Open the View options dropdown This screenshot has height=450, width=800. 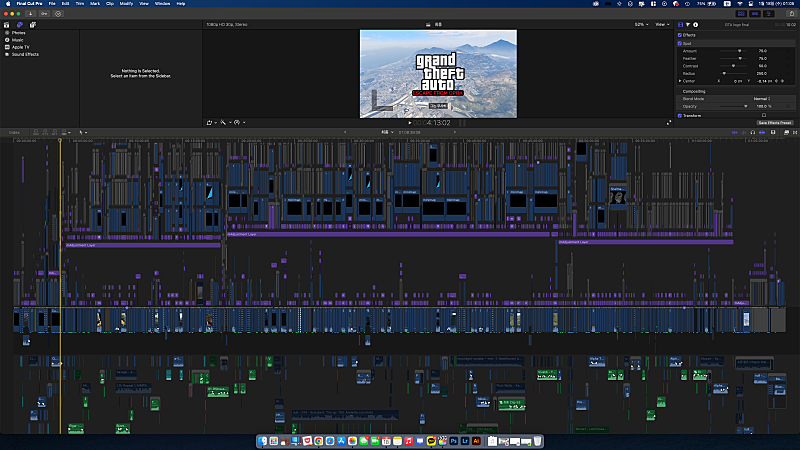coord(660,24)
